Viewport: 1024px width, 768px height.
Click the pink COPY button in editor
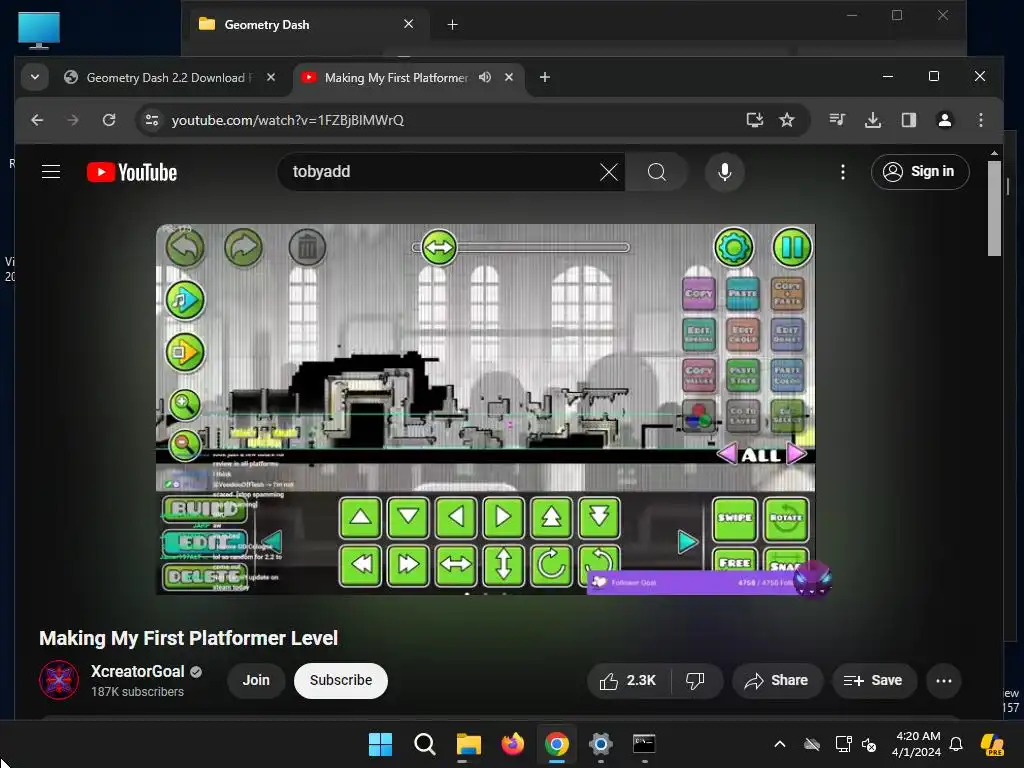[698, 294]
